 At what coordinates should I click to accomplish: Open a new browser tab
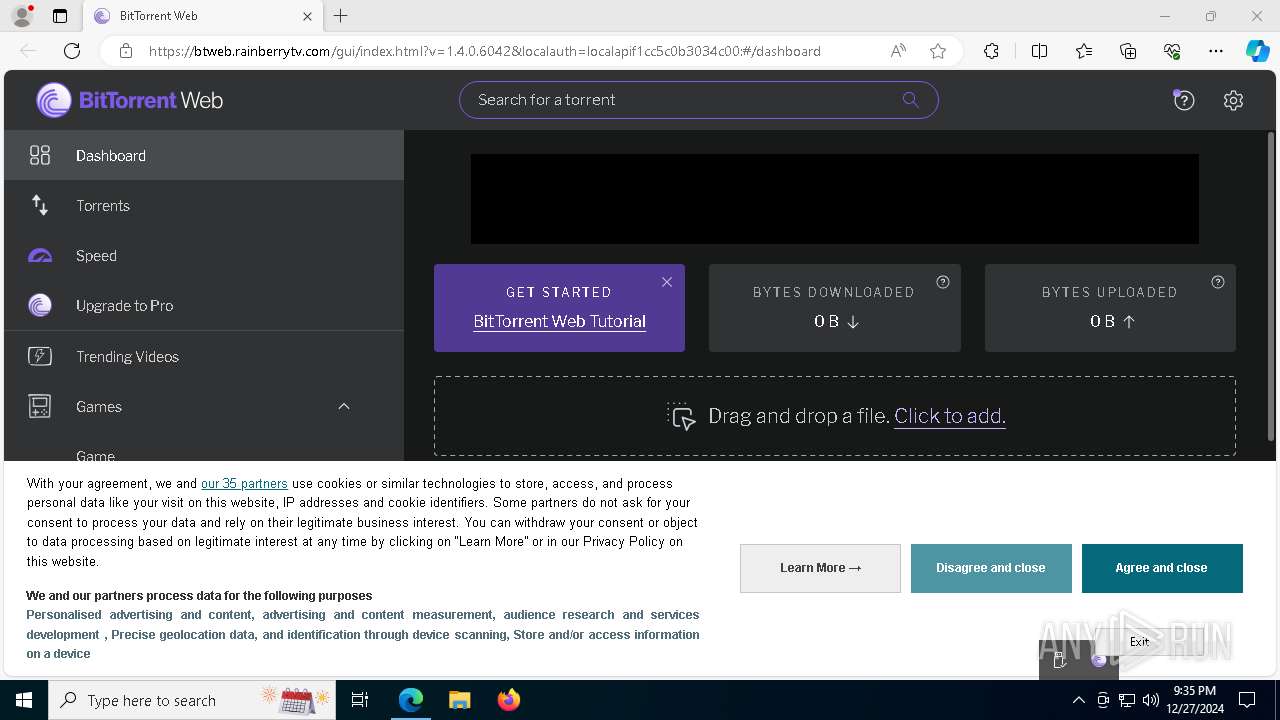(x=340, y=16)
